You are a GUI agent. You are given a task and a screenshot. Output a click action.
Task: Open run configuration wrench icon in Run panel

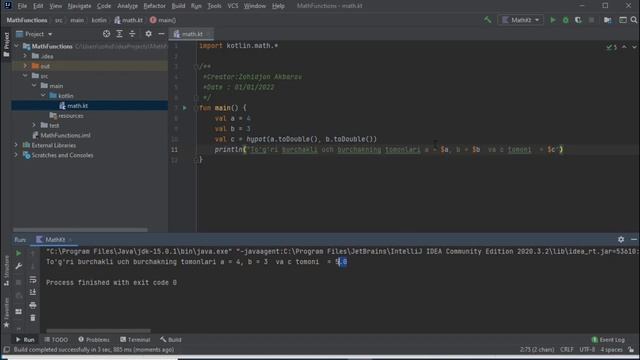tap(18, 266)
